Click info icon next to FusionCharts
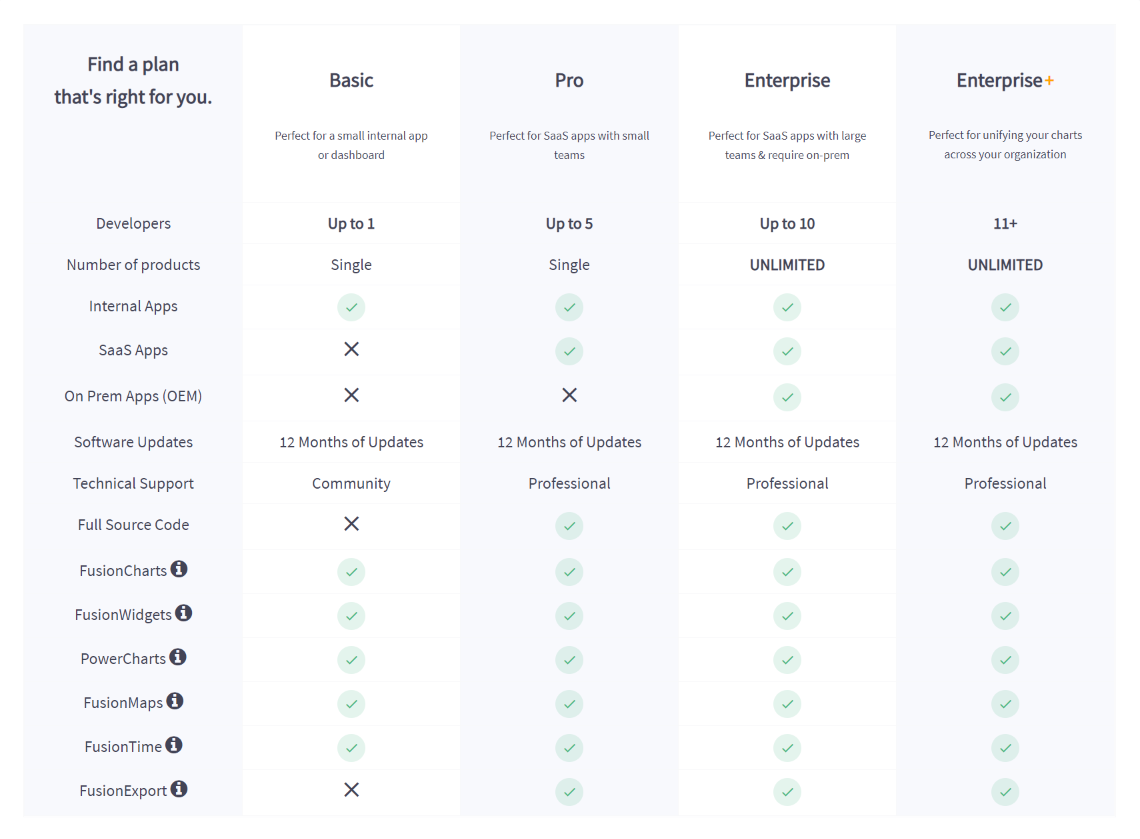 [179, 569]
